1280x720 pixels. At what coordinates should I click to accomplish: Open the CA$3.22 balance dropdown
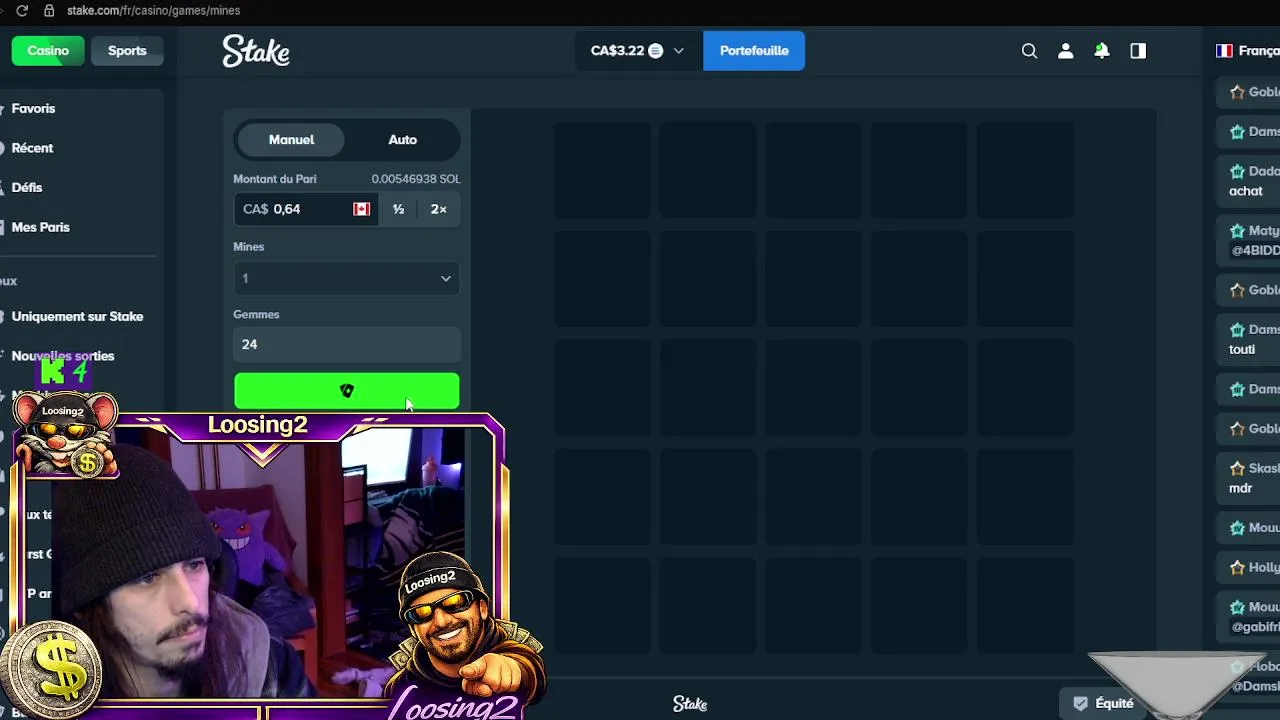click(x=638, y=51)
